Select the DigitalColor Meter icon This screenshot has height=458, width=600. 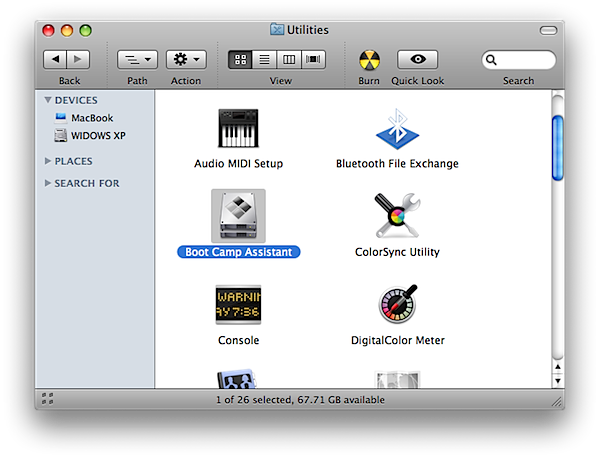pos(398,304)
